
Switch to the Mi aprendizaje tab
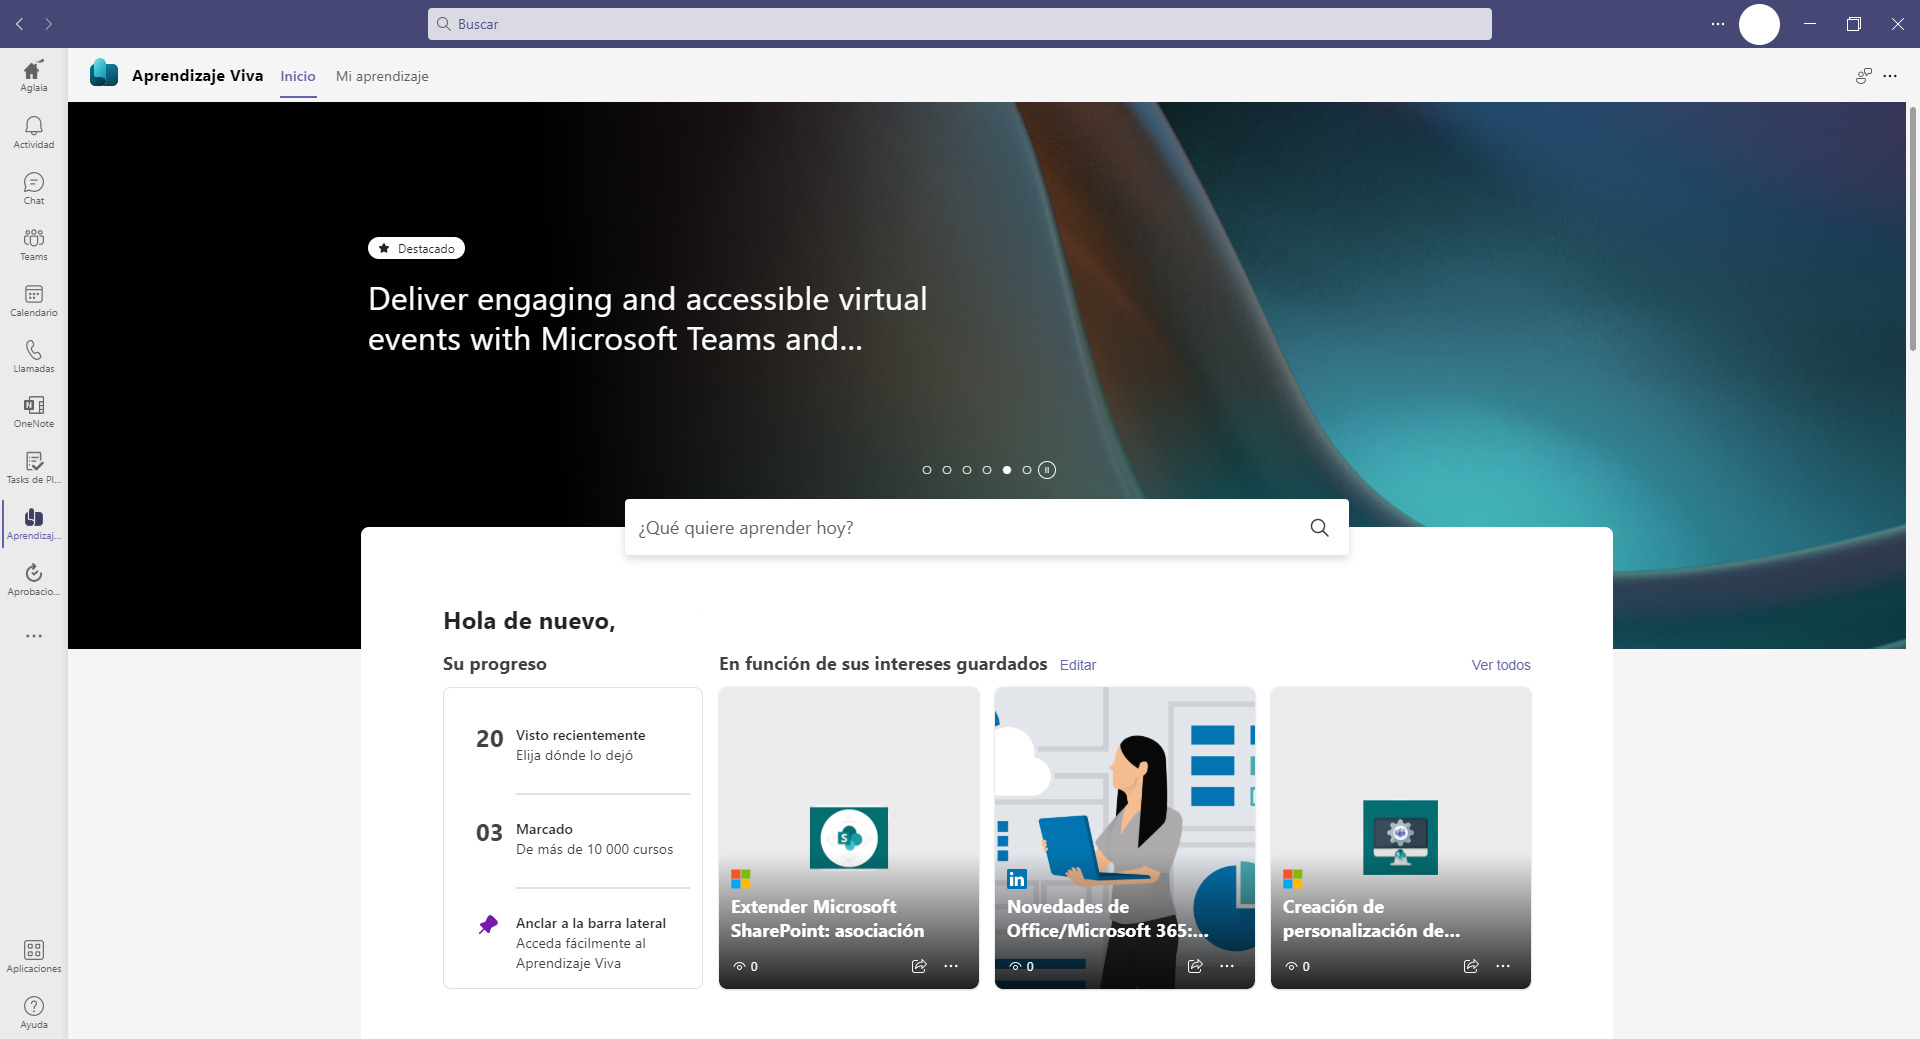(x=382, y=76)
